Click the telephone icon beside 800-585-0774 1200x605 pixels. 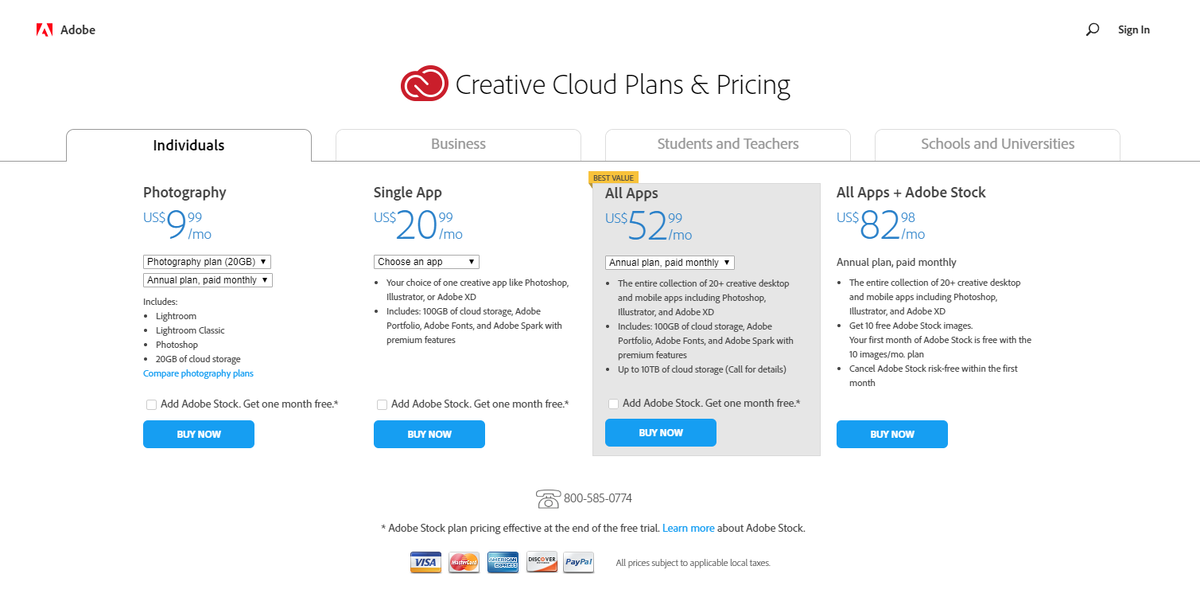pos(548,498)
